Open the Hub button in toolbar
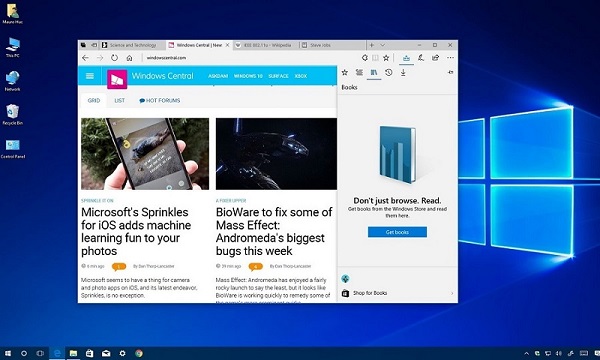This screenshot has height=360, width=600. click(x=406, y=58)
